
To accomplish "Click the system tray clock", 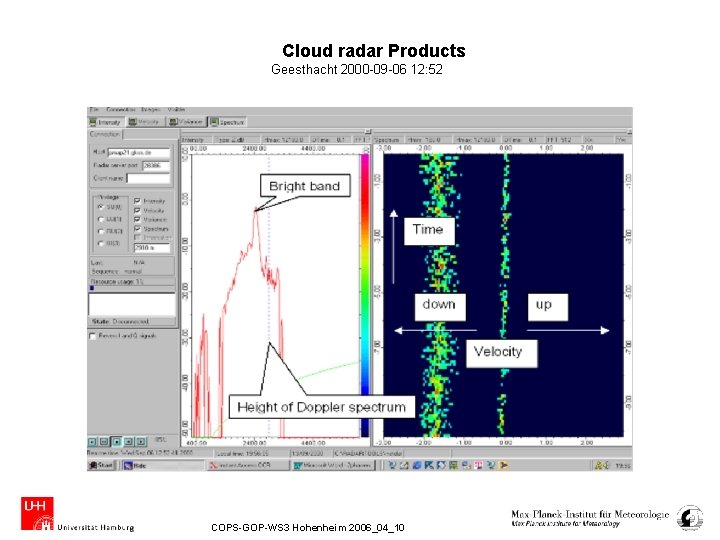I will tap(622, 466).
